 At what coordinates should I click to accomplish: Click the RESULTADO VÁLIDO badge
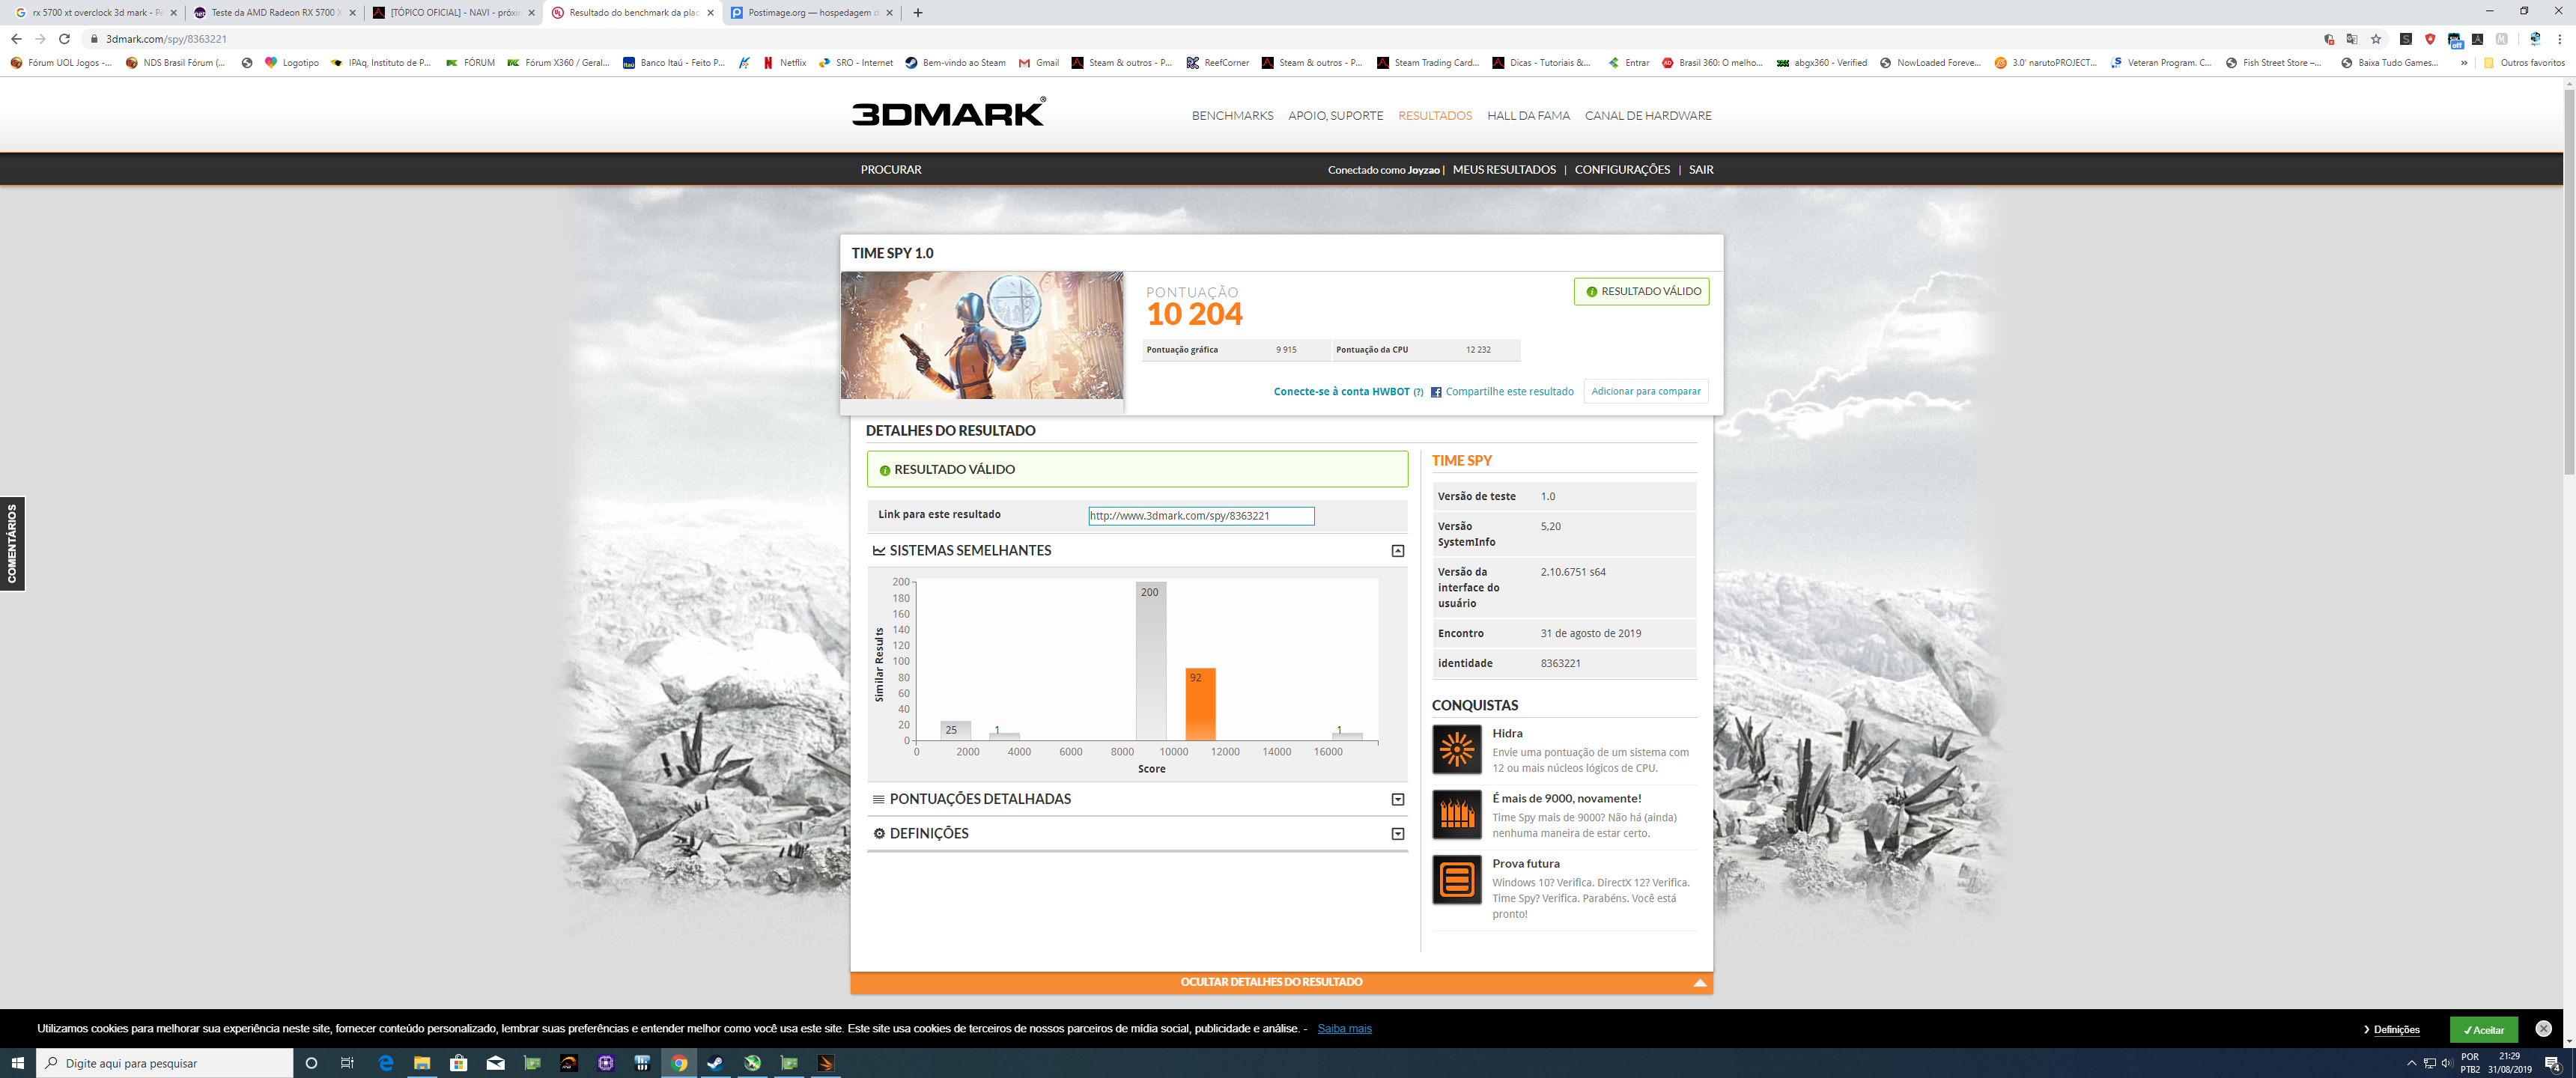(1640, 291)
